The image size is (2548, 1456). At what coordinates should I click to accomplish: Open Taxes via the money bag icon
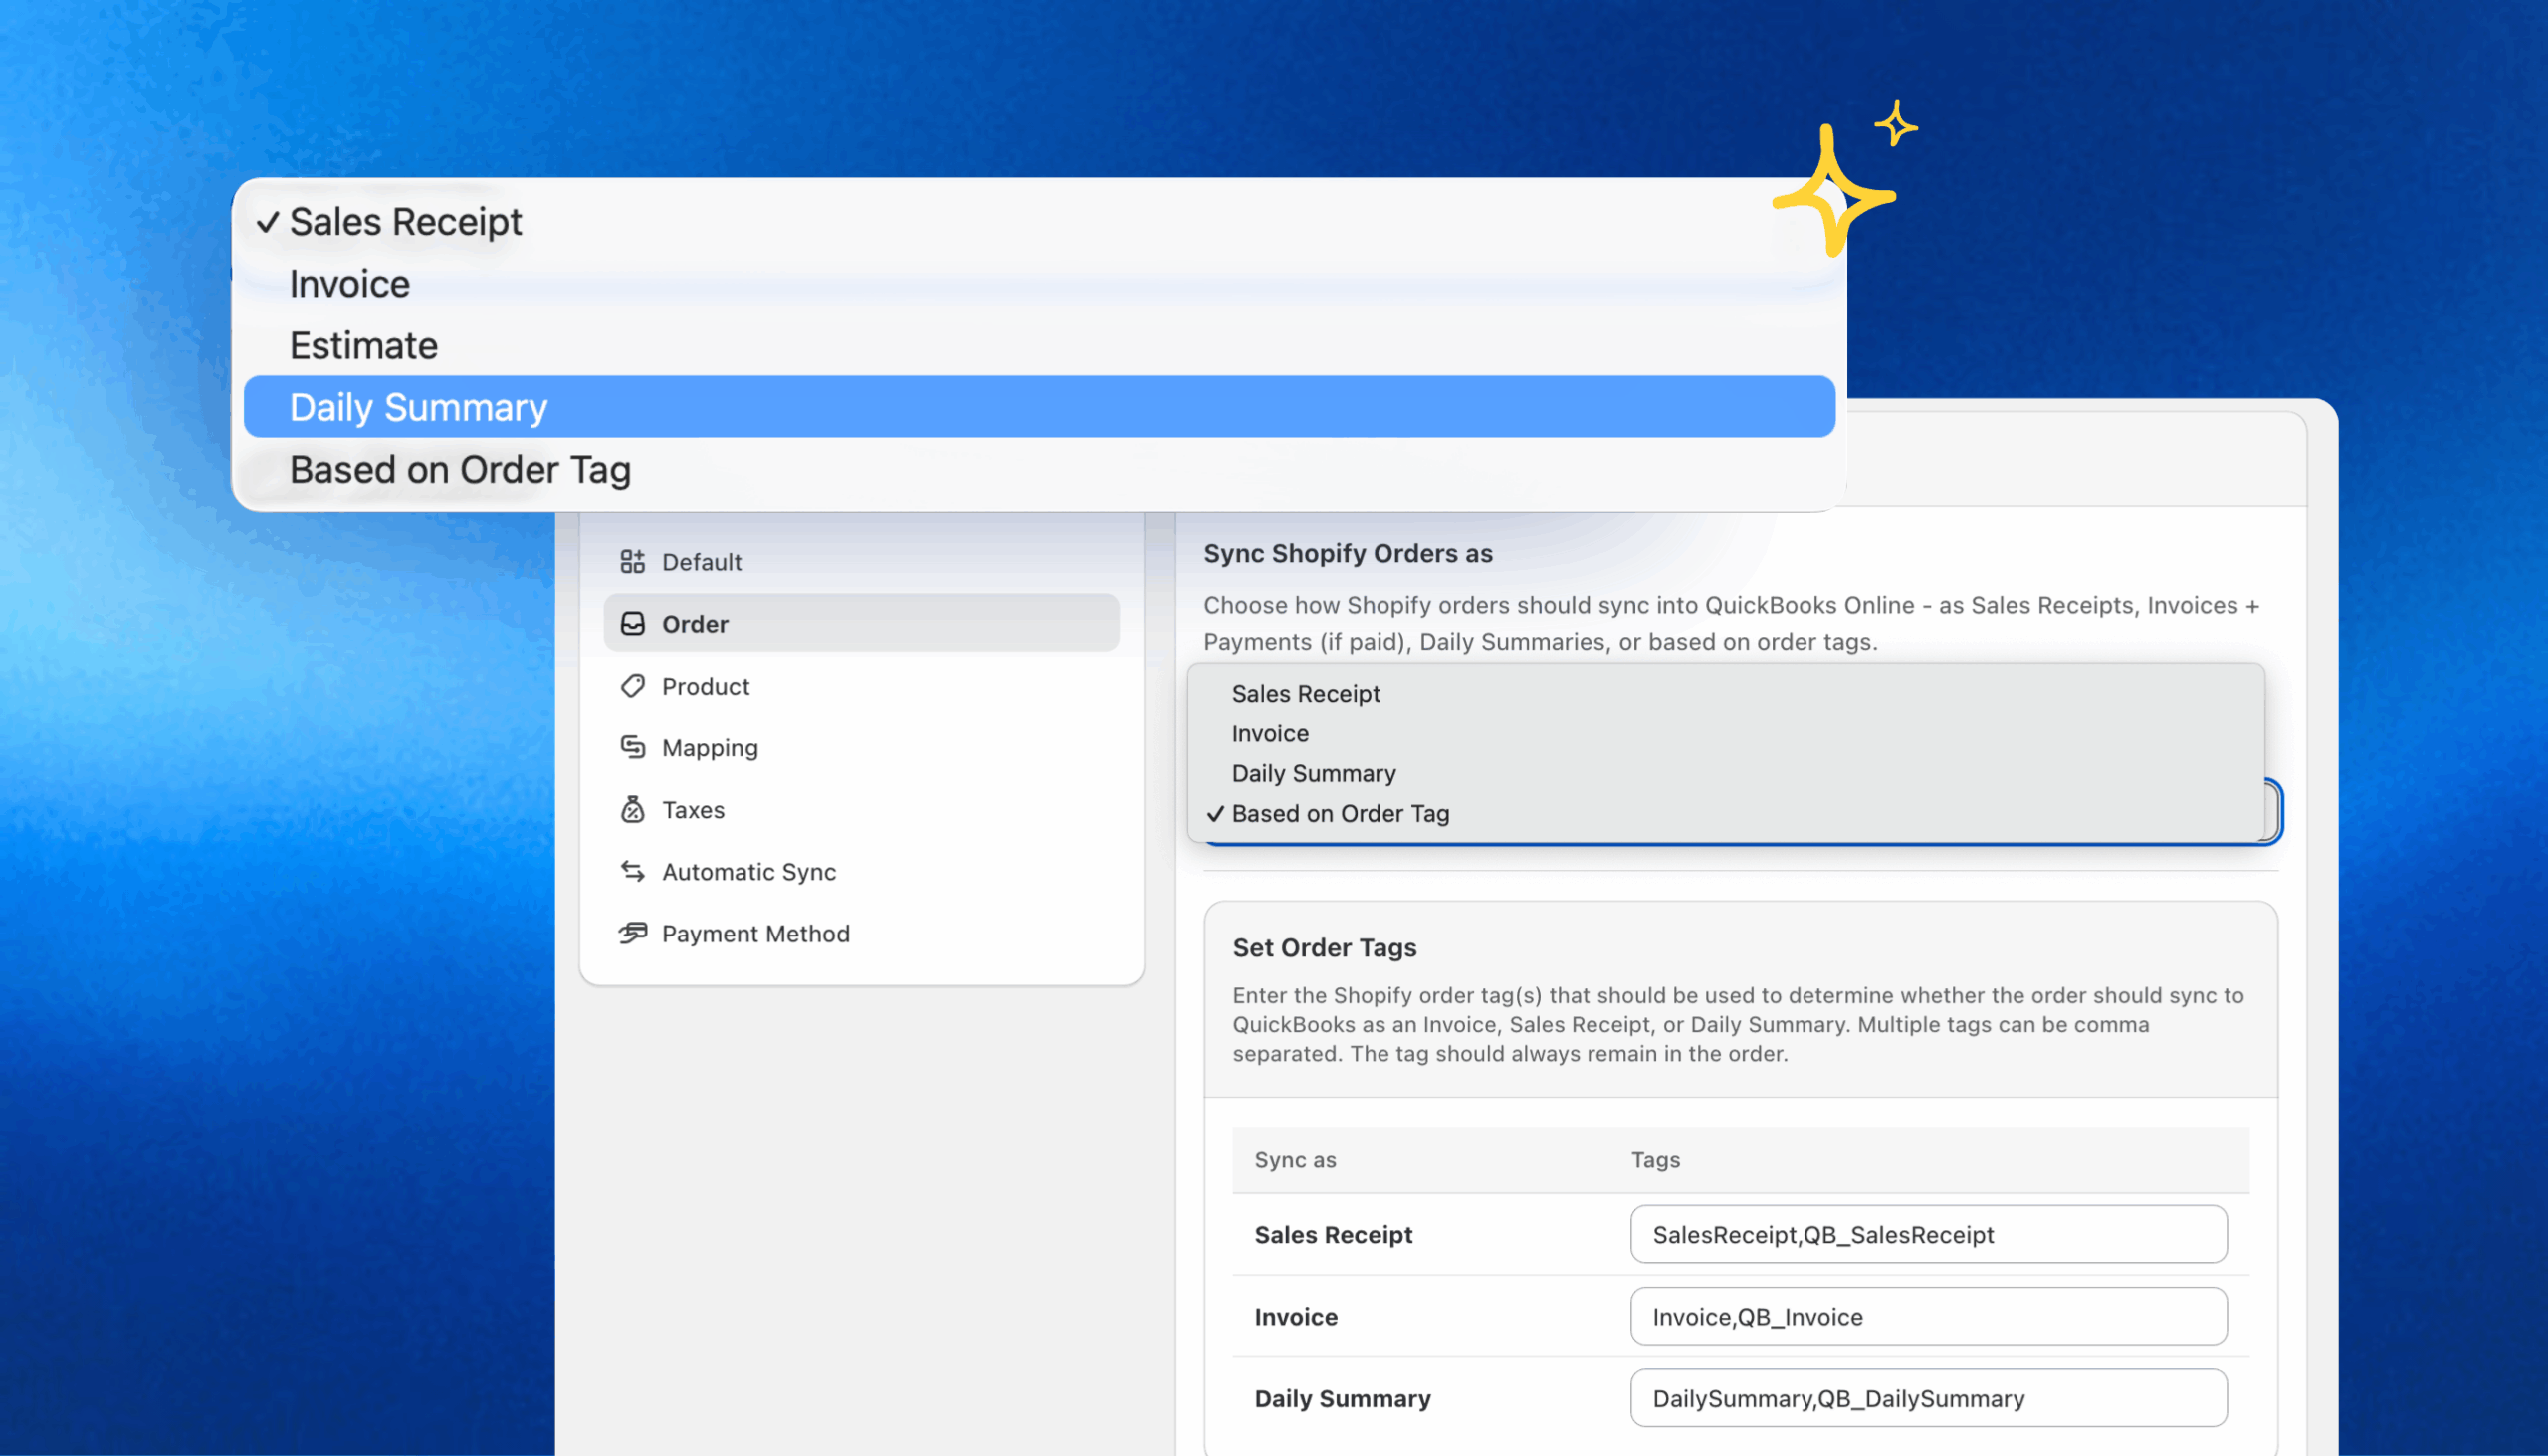tap(633, 810)
